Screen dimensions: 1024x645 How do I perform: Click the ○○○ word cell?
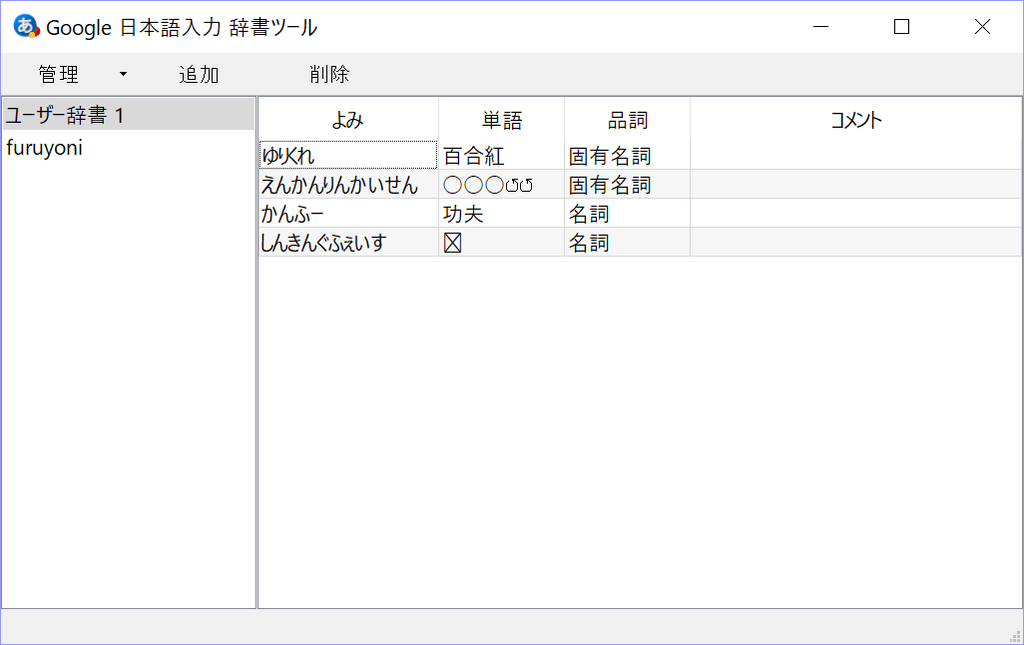(502, 185)
